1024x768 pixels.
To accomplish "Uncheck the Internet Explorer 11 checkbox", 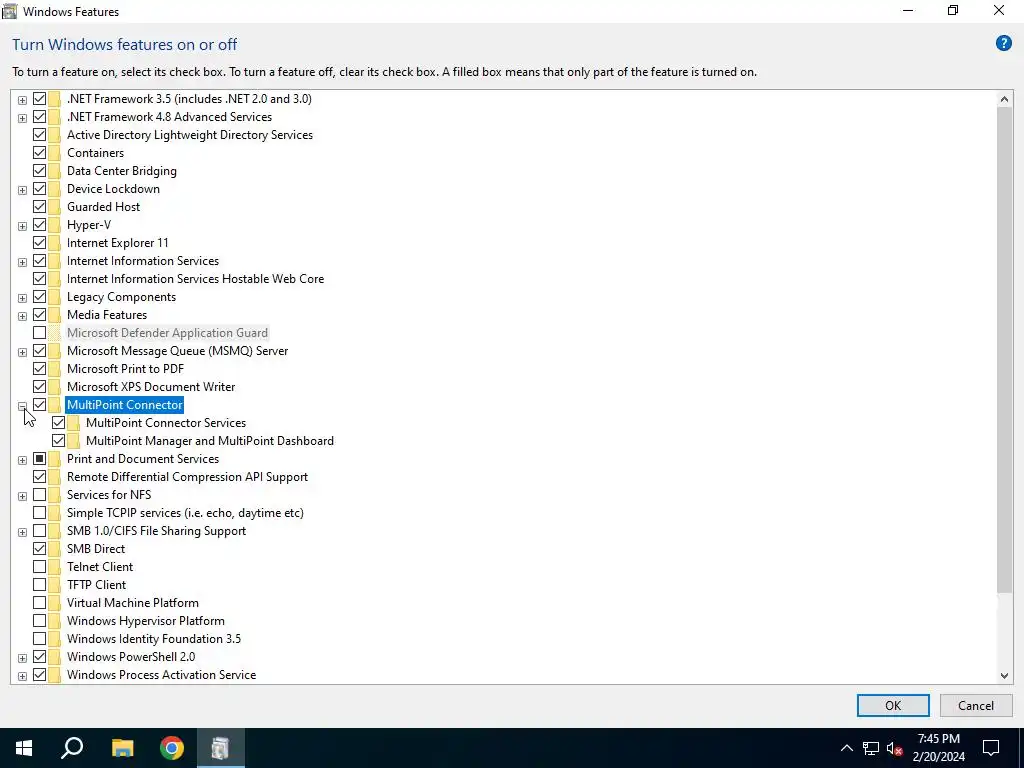I will tap(39, 242).
